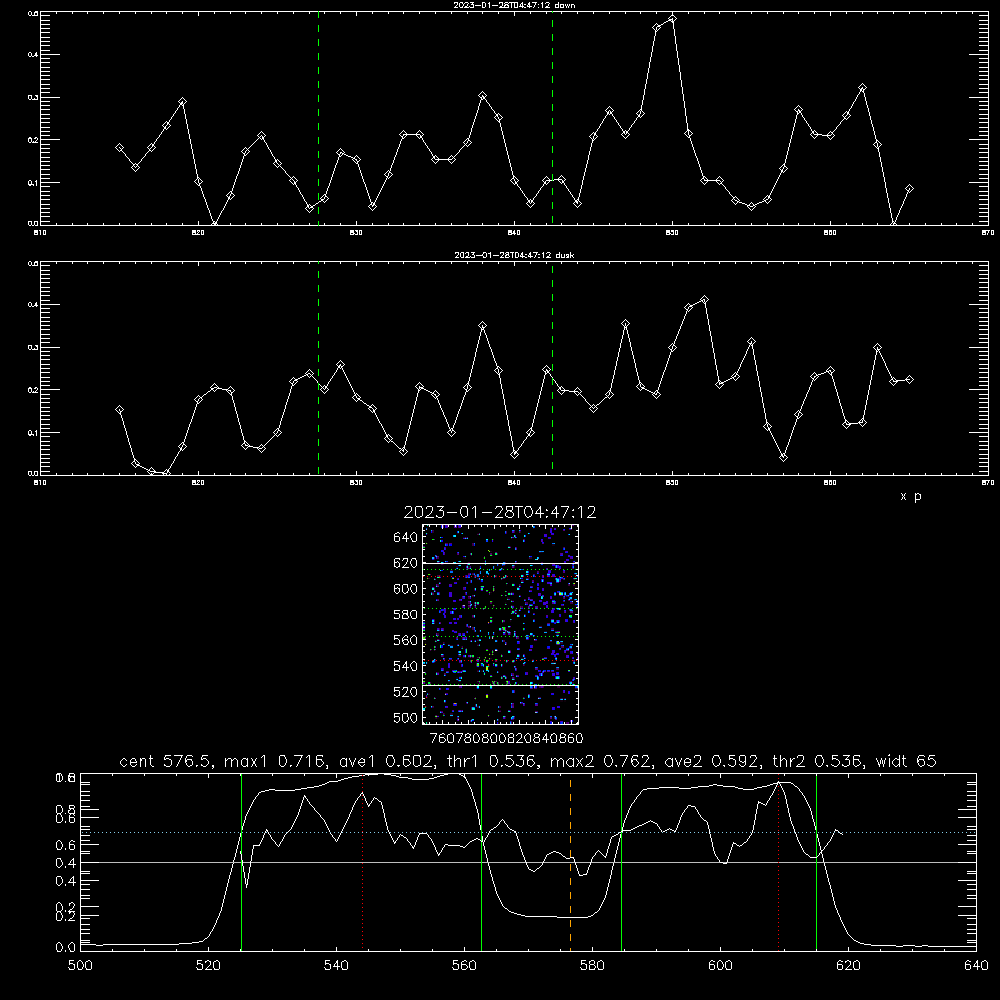Click the blue dotted threshold line in bottom plot
The width and height of the screenshot is (1000, 1000).
coord(528,832)
